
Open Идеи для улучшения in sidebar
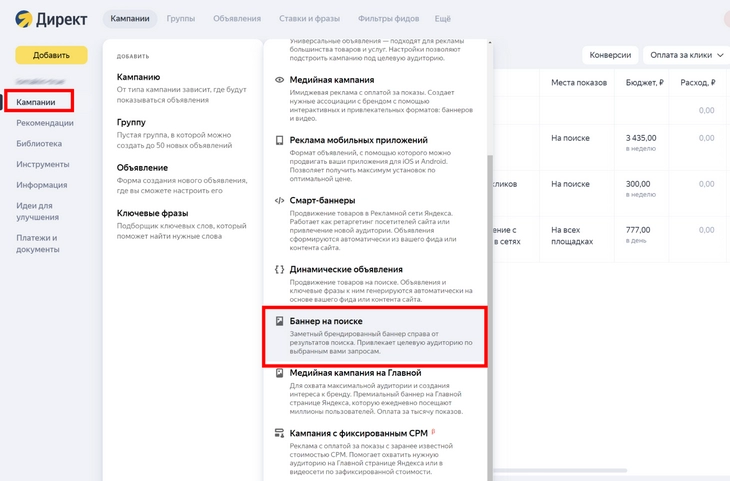pos(37,211)
